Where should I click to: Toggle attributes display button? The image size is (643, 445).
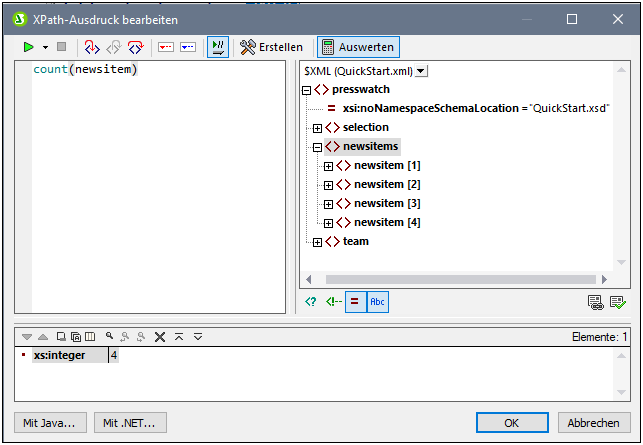(x=355, y=302)
